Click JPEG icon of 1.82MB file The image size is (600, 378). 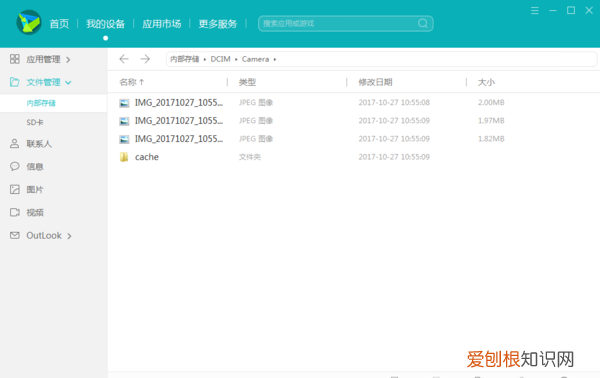coord(124,139)
